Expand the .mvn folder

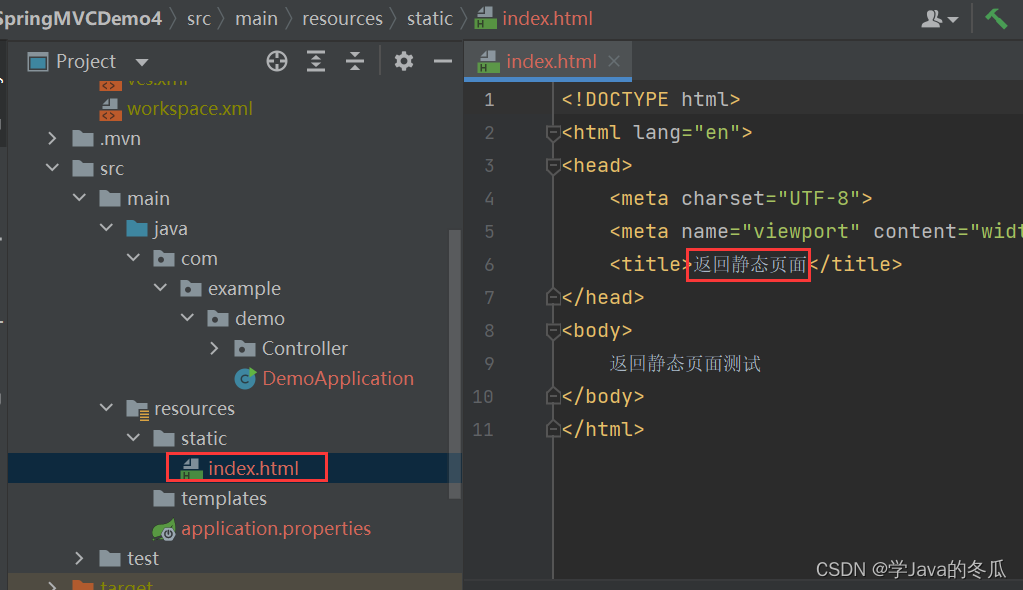point(51,138)
